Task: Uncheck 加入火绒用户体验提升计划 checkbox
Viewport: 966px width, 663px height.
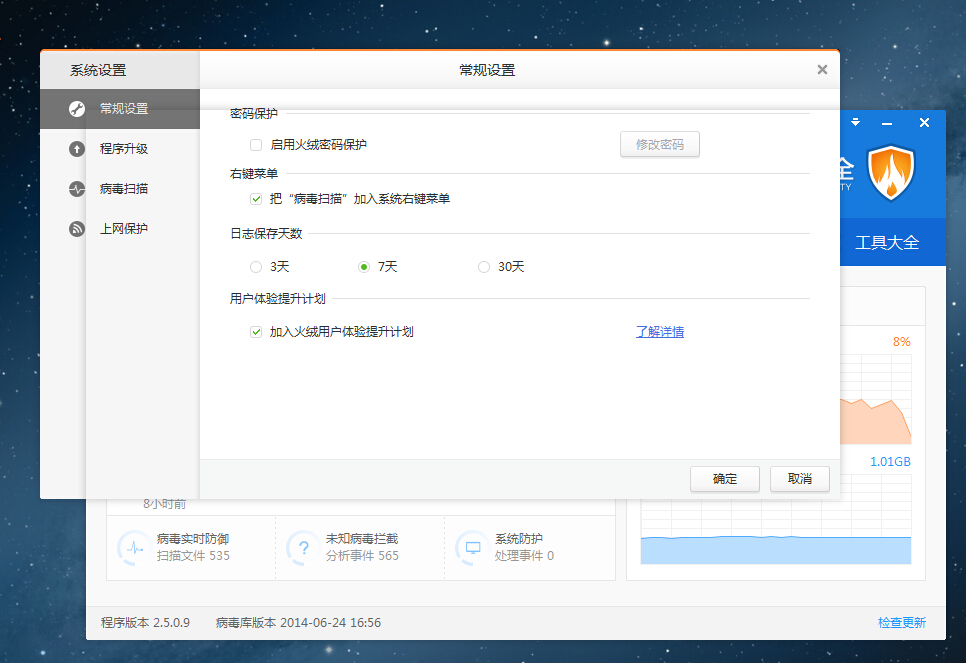Action: point(256,332)
